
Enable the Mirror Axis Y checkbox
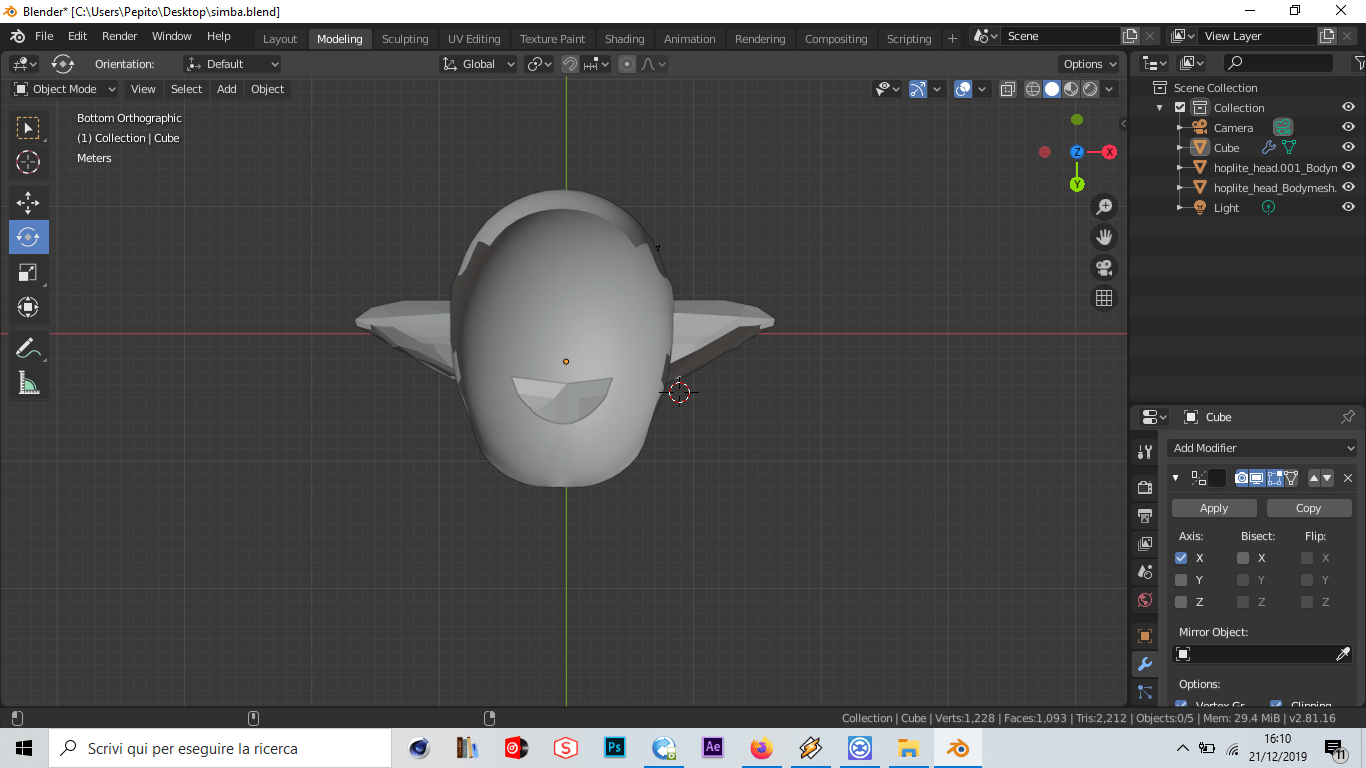pos(1181,580)
